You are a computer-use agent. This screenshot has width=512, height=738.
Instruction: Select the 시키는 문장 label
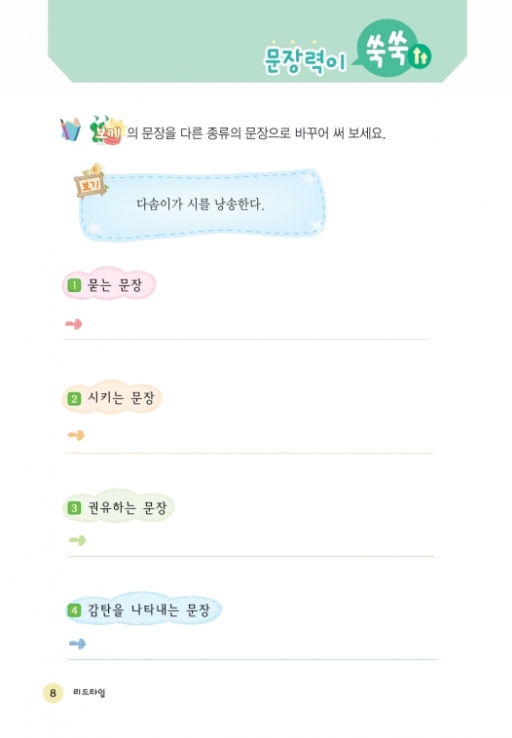pos(121,398)
